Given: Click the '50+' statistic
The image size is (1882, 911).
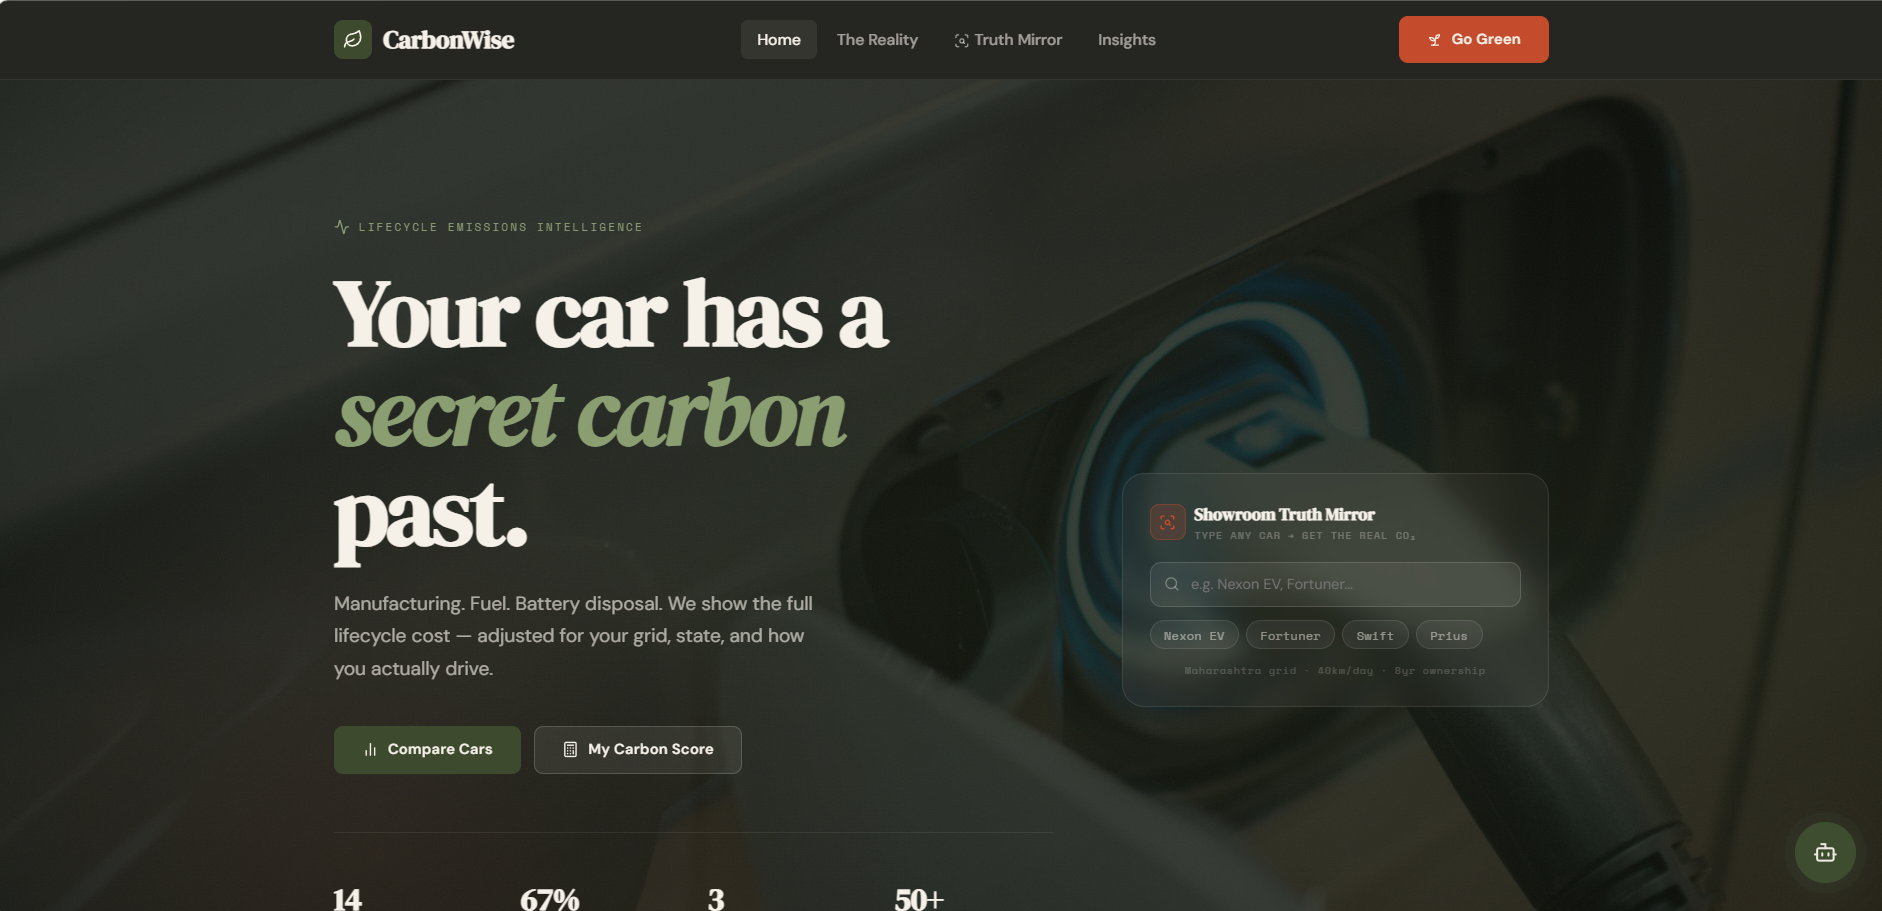Looking at the screenshot, I should click(x=919, y=899).
